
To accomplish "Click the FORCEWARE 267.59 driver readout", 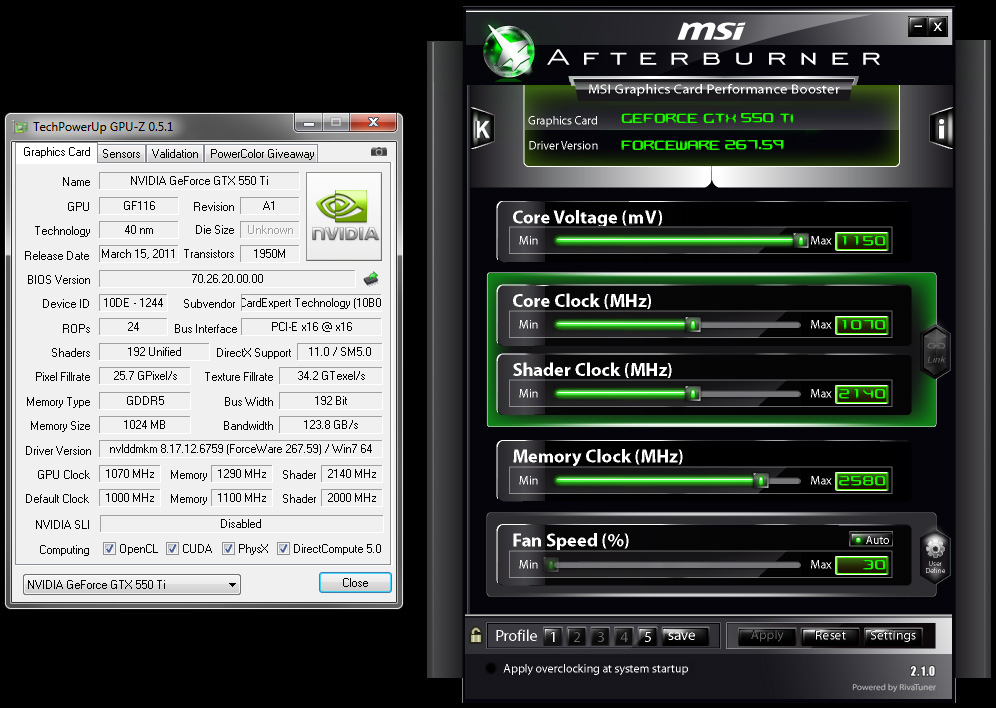I will click(x=702, y=145).
